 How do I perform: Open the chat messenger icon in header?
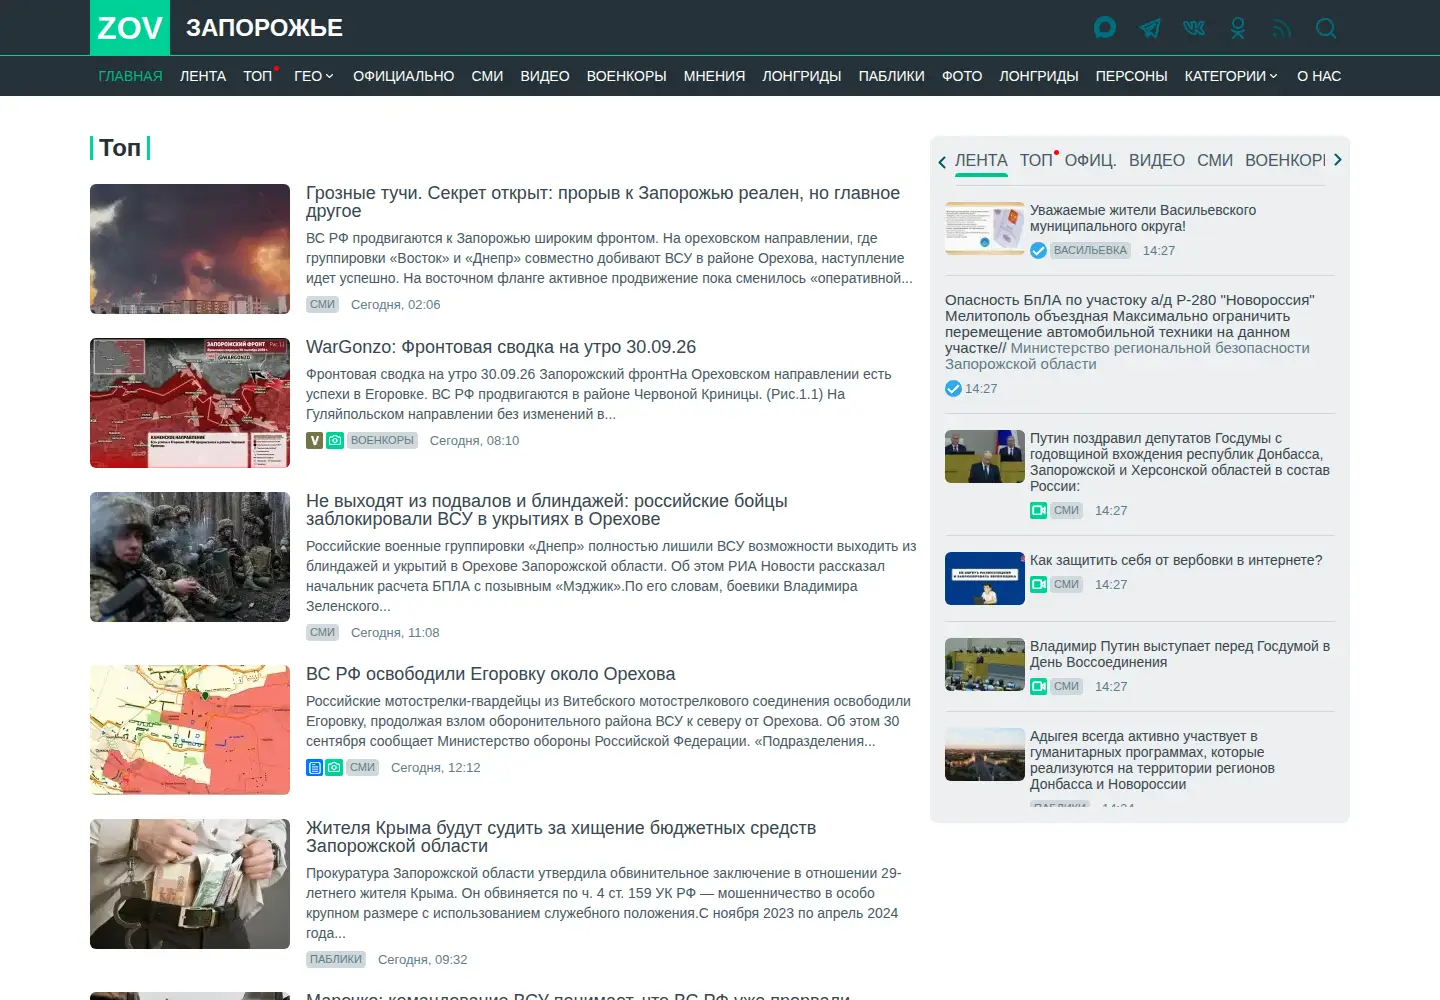pos(1105,28)
